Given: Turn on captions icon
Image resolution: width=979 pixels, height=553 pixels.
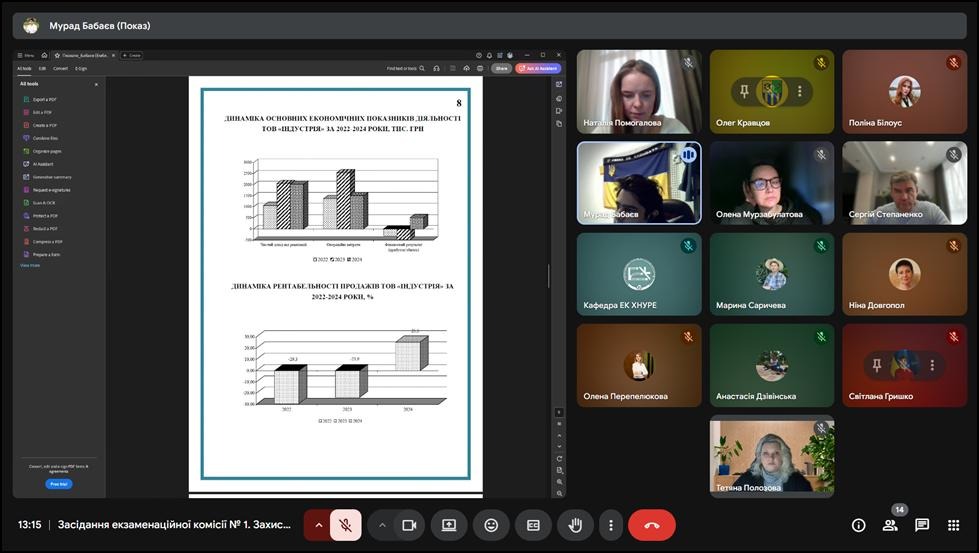Looking at the screenshot, I should (533, 525).
